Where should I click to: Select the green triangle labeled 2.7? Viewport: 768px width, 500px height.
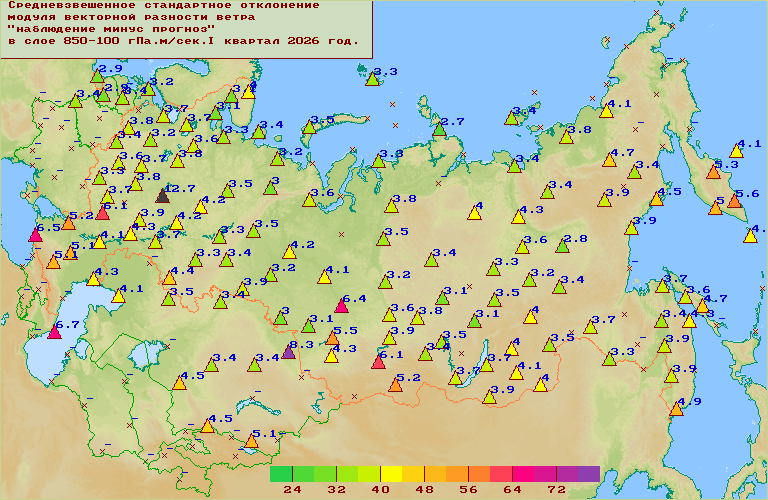[x=439, y=128]
